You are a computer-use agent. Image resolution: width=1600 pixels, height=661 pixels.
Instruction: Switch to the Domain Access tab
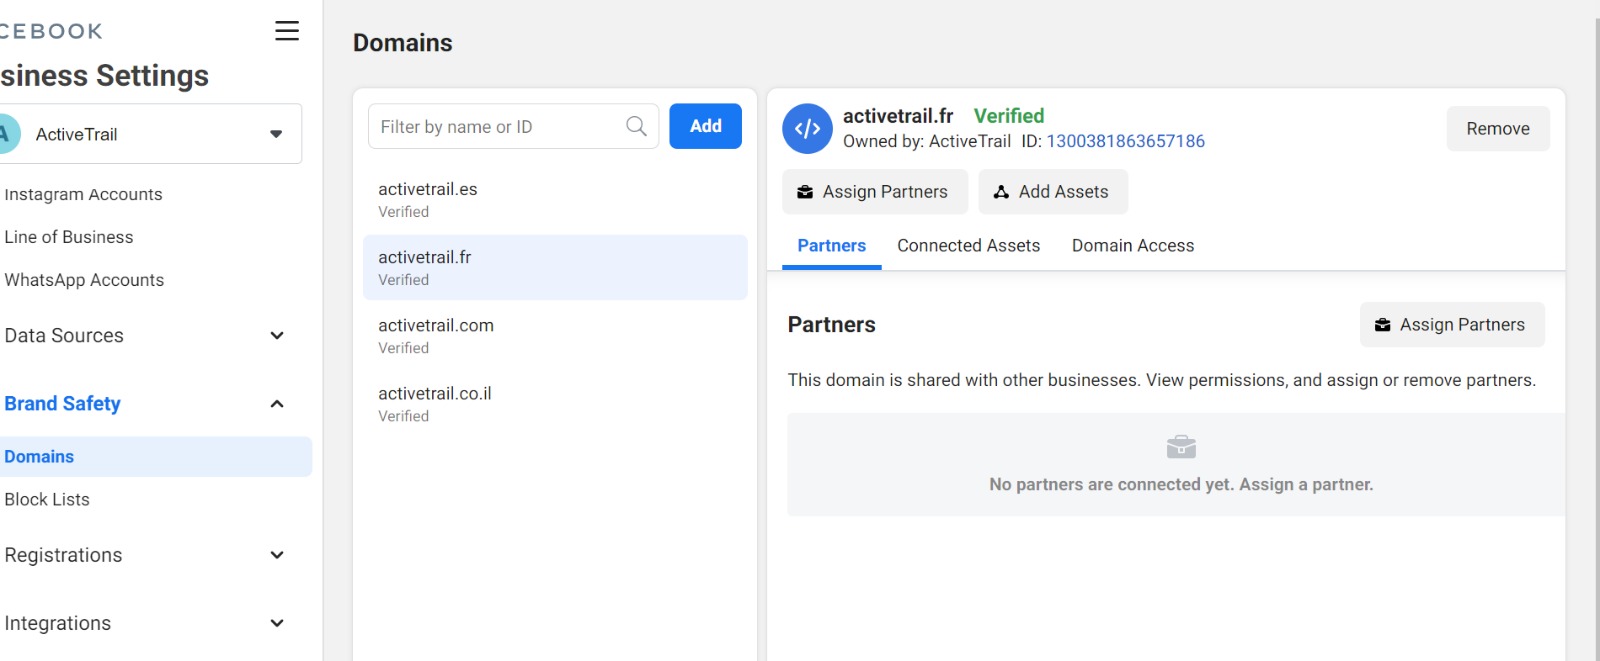[x=1133, y=246]
